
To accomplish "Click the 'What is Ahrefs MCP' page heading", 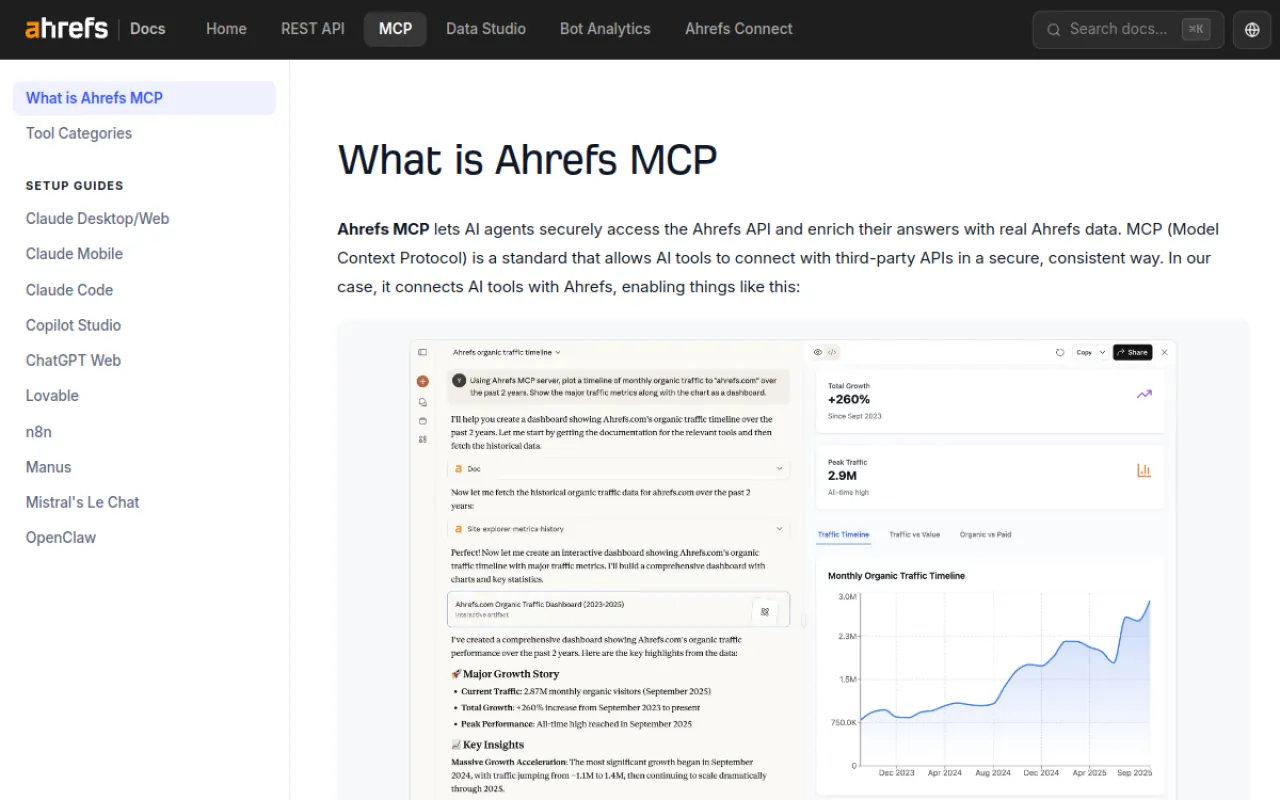I will click(x=528, y=160).
